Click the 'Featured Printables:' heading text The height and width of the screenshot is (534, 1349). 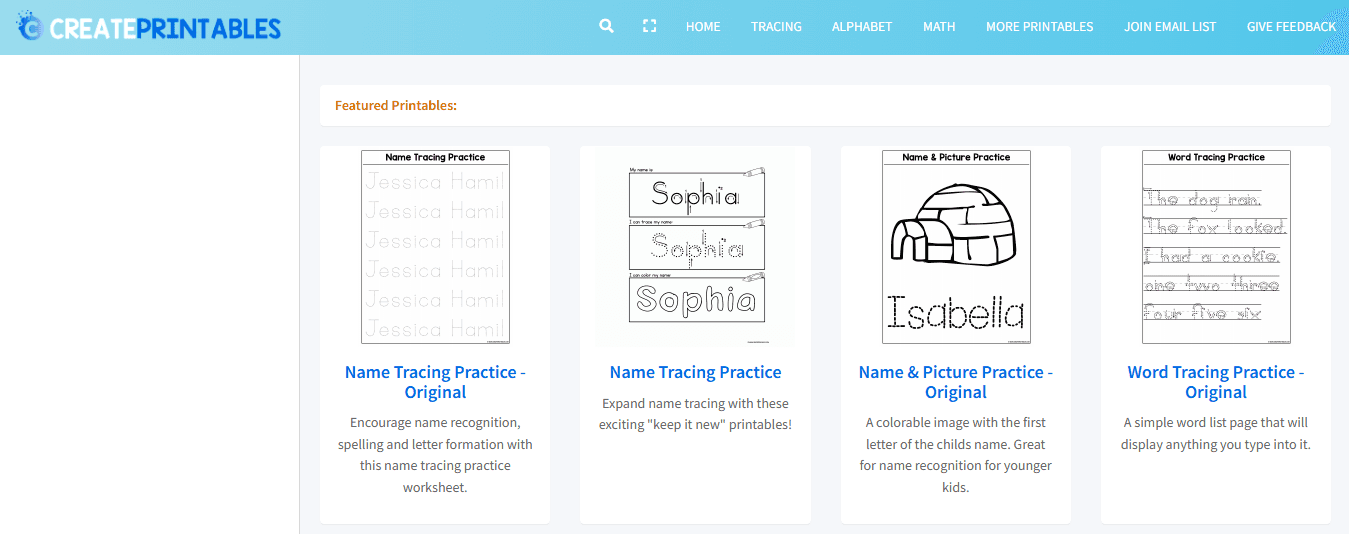pyautogui.click(x=396, y=105)
